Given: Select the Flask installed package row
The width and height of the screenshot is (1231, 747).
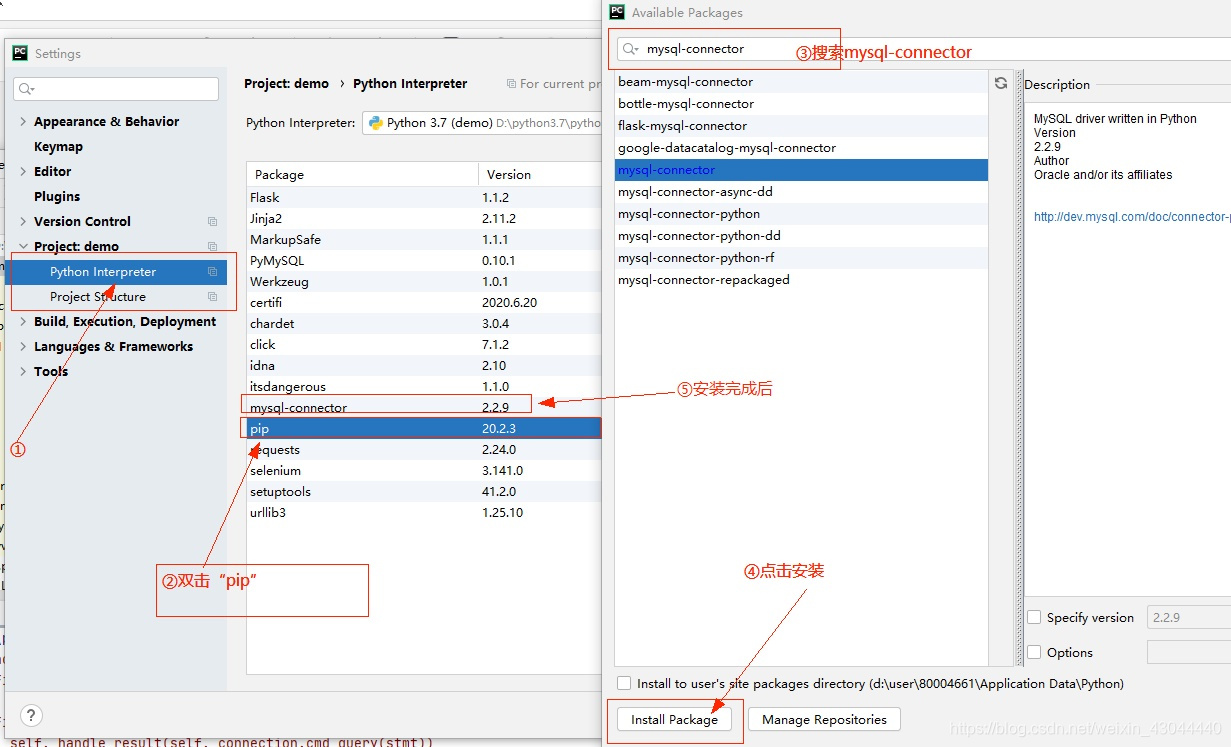Looking at the screenshot, I should (424, 198).
